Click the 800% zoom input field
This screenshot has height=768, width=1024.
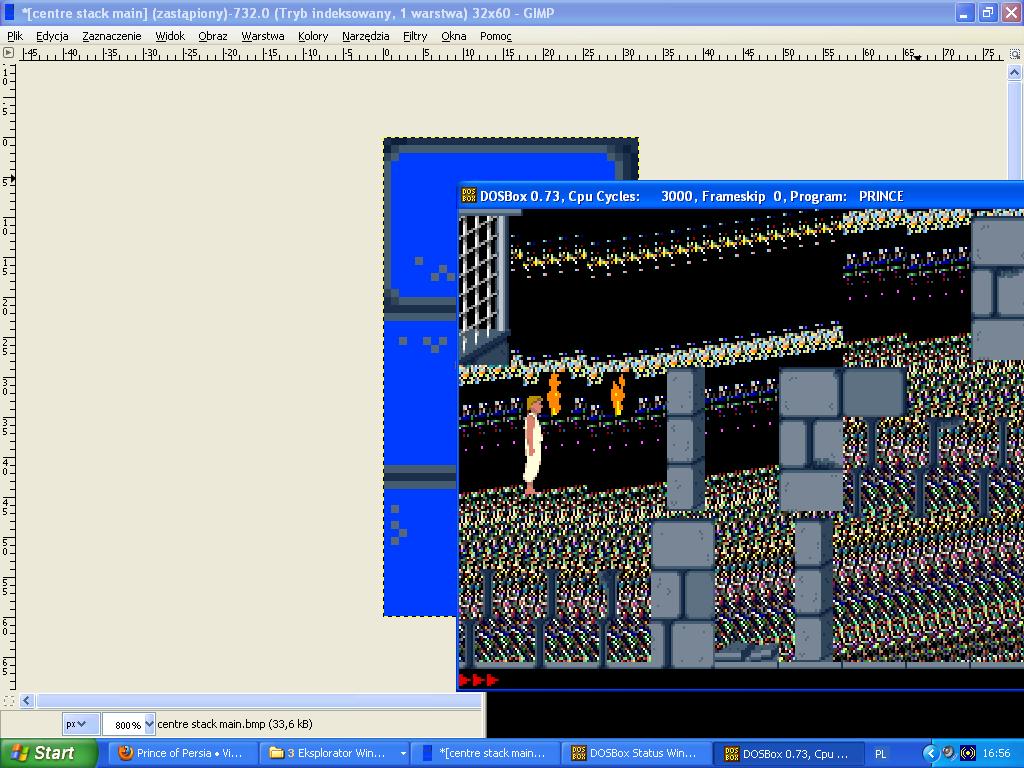pyautogui.click(x=124, y=724)
